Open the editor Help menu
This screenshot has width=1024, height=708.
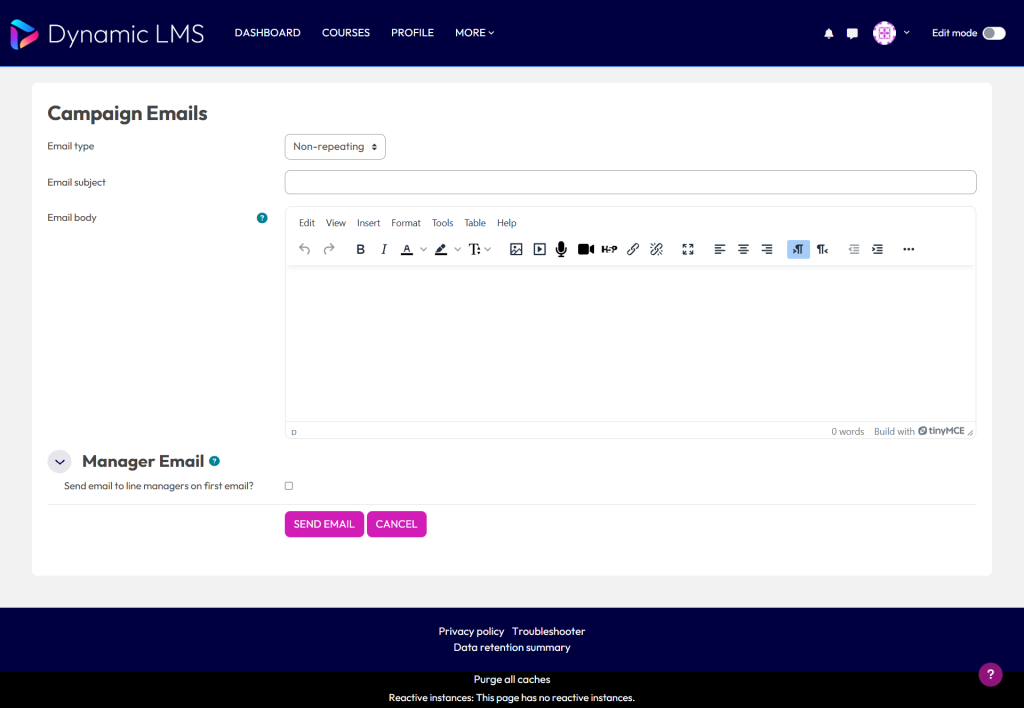506,223
